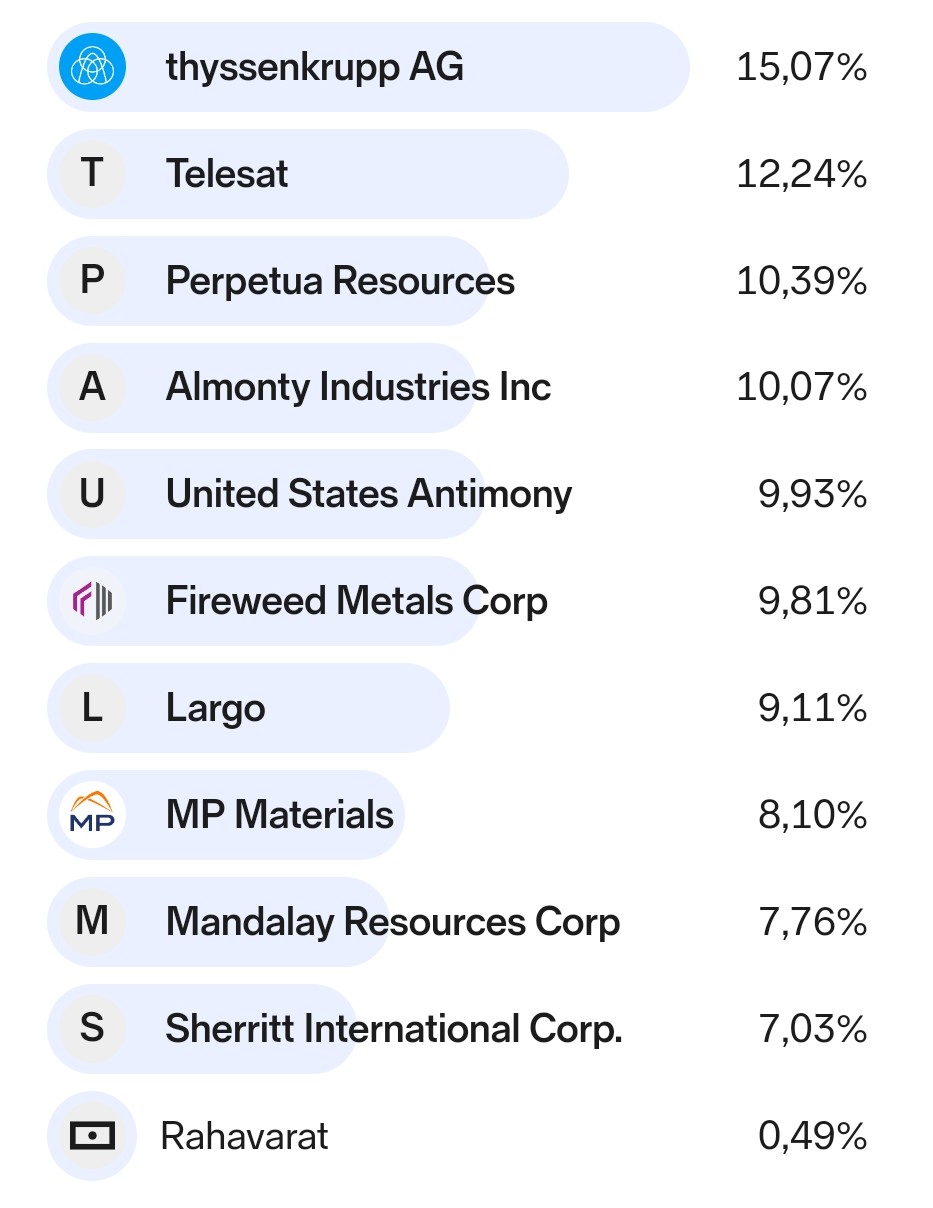Click the Perpetua Resources 'P' avatar
Screen dimensions: 933x1208
[x=92, y=281]
